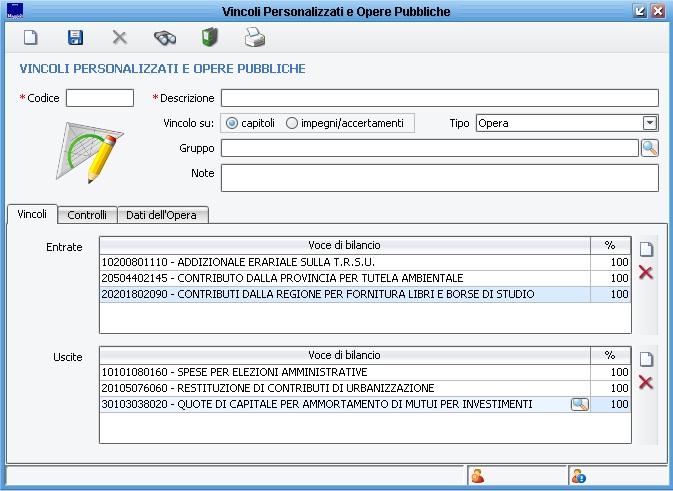Viewport: 673px width, 491px height.
Task: Delete Uscite row with red X
Action: 646,383
